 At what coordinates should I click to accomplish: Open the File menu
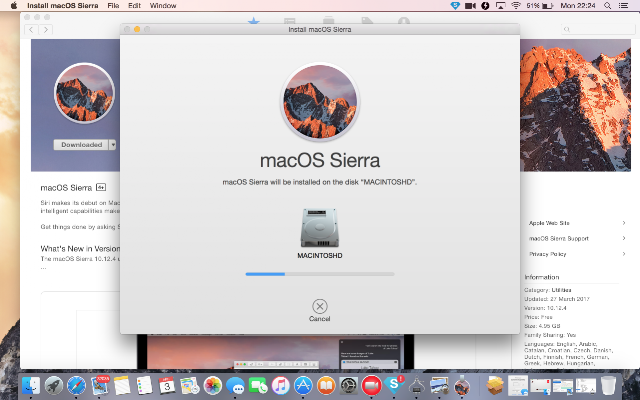[x=113, y=6]
